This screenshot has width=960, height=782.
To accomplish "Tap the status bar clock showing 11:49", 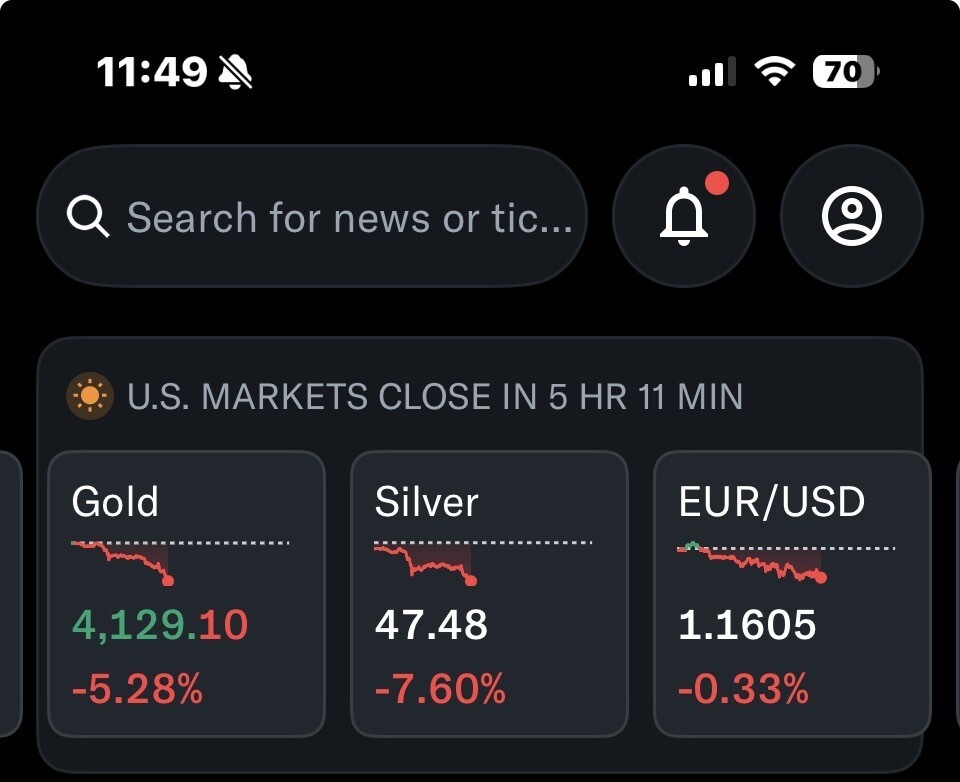I will pos(152,71).
